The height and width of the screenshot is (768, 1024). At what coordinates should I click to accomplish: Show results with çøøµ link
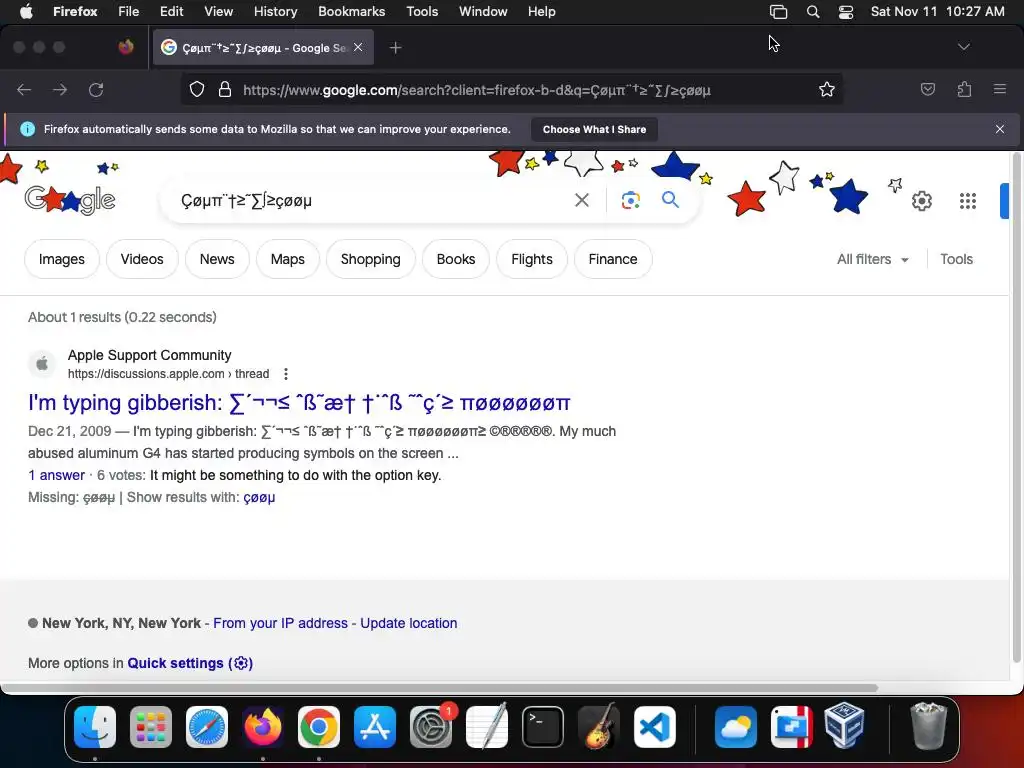[x=259, y=498]
